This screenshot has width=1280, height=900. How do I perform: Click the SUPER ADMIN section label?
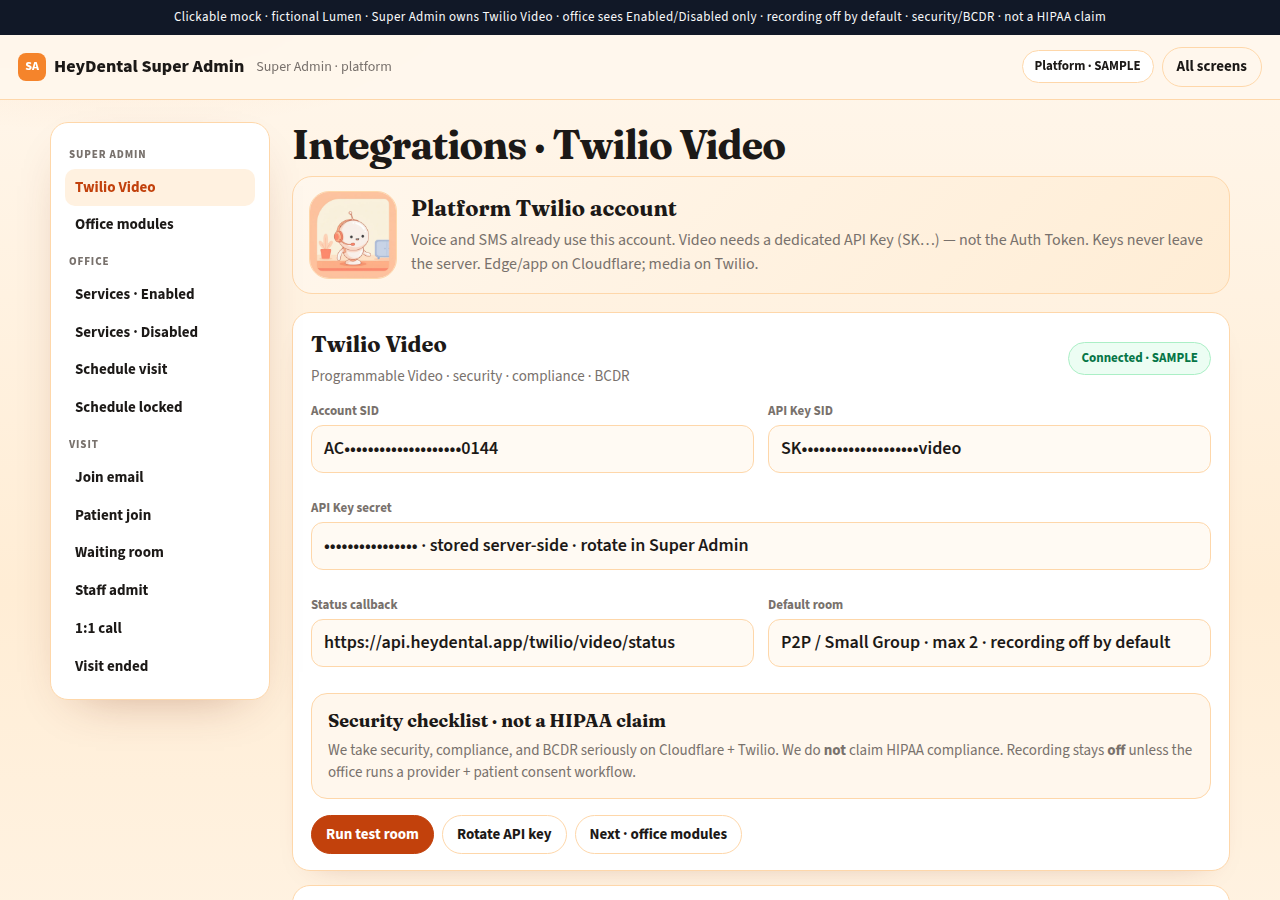pyautogui.click(x=107, y=154)
